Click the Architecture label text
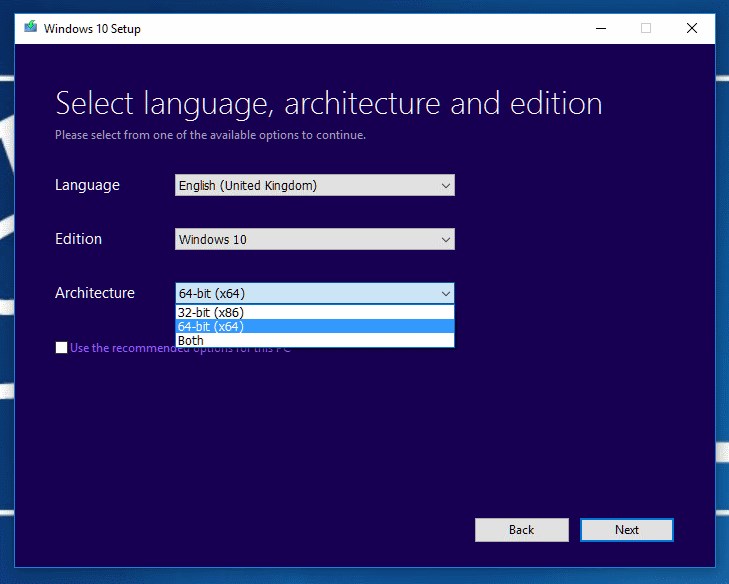This screenshot has width=729, height=584. [95, 292]
